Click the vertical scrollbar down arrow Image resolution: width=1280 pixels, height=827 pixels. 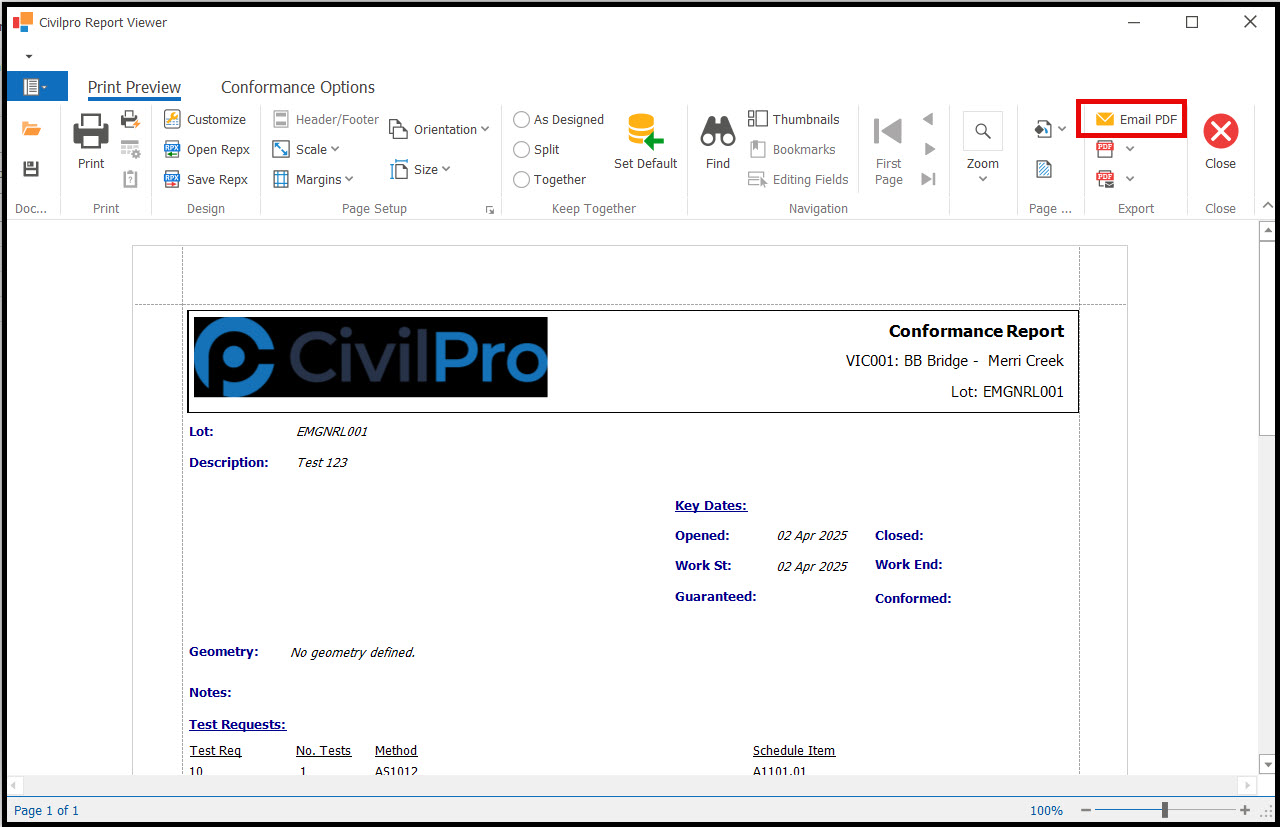pyautogui.click(x=1267, y=765)
